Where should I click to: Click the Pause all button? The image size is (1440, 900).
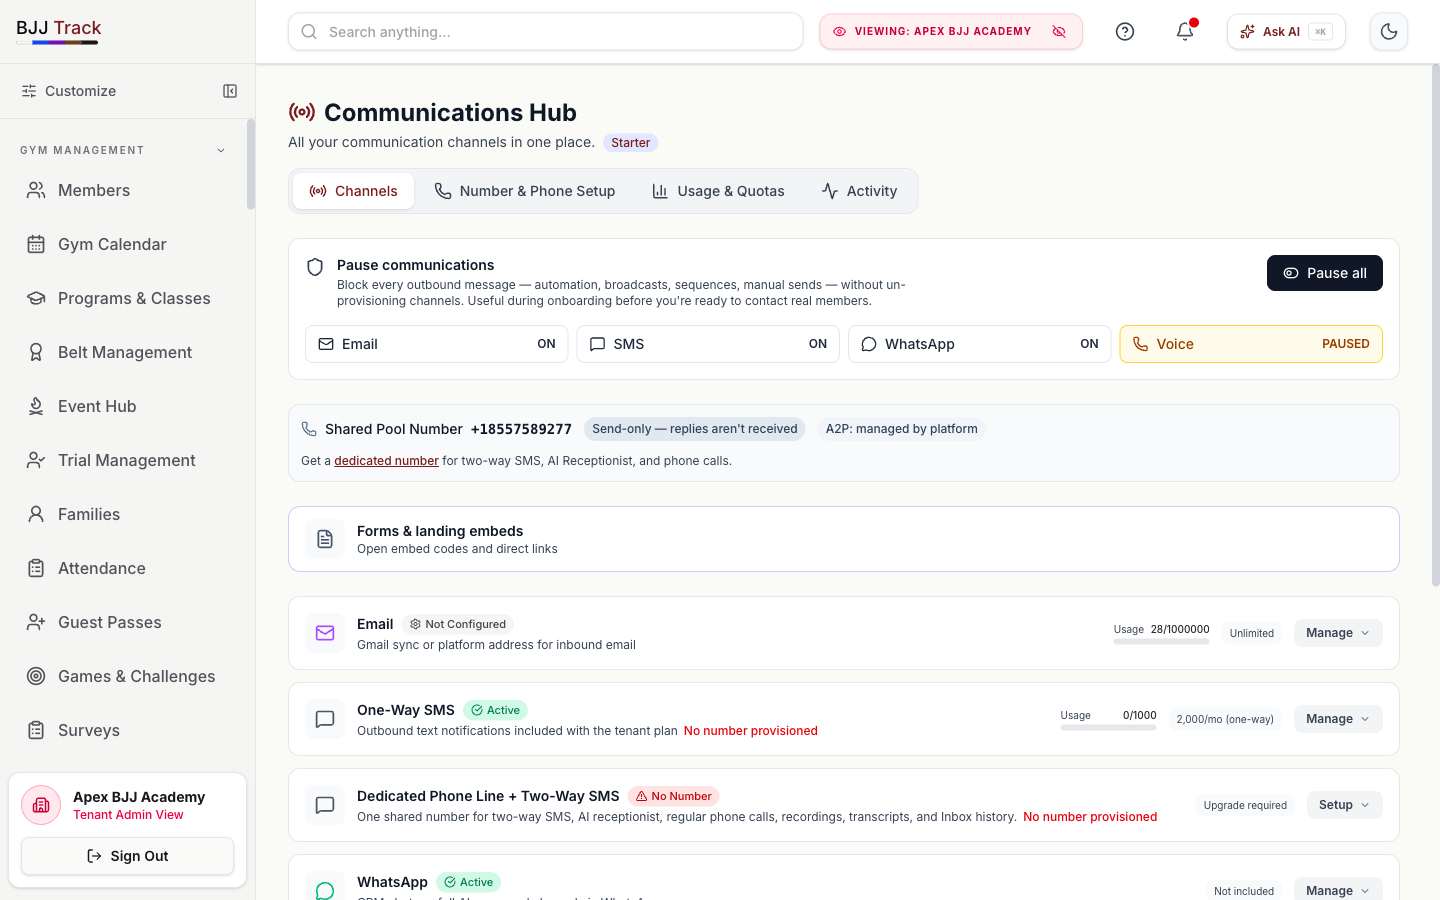1324,273
